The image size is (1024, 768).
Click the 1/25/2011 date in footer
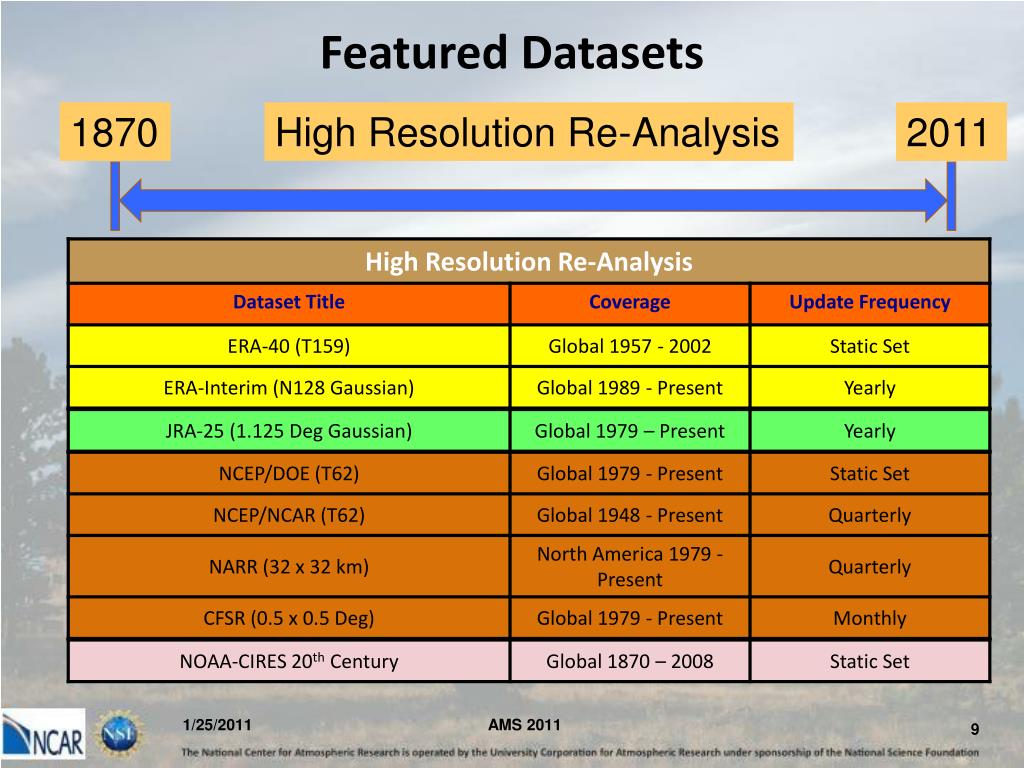pyautogui.click(x=217, y=725)
